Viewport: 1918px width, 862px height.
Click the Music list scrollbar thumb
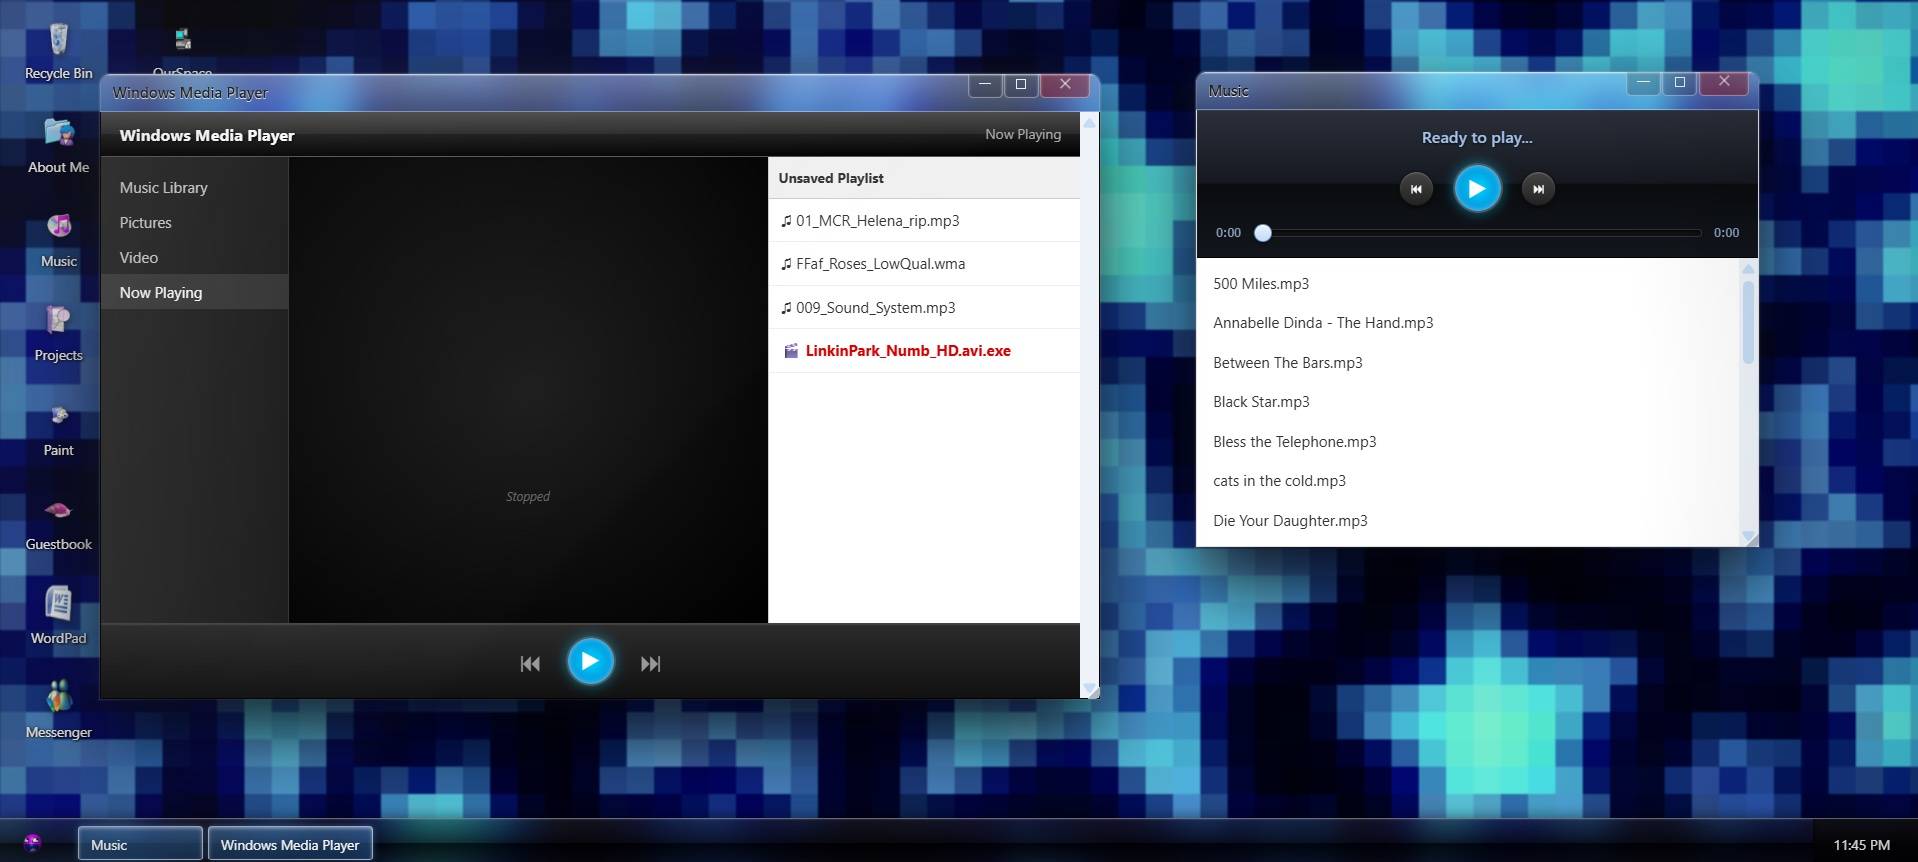click(x=1748, y=322)
